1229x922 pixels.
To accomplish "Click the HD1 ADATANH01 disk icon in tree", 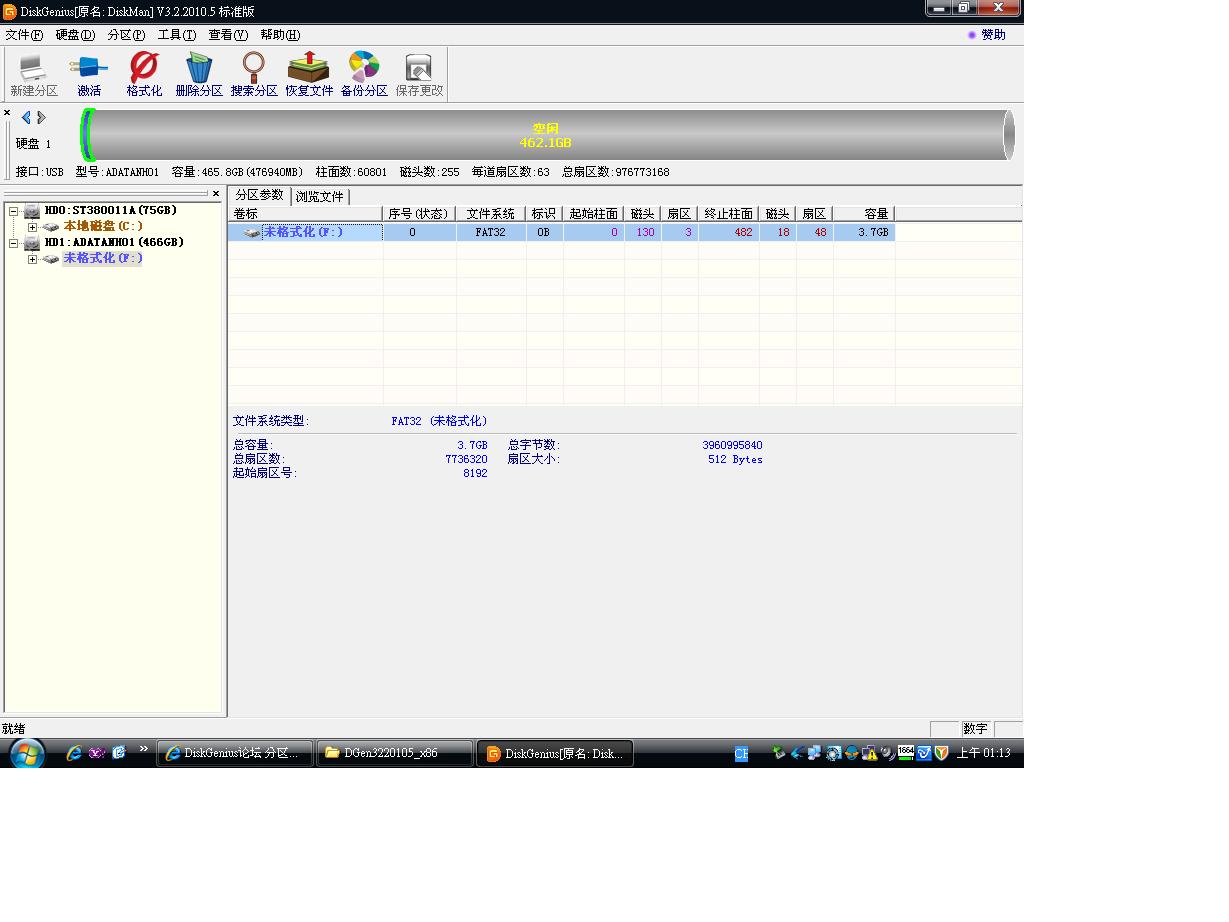I will coord(32,242).
